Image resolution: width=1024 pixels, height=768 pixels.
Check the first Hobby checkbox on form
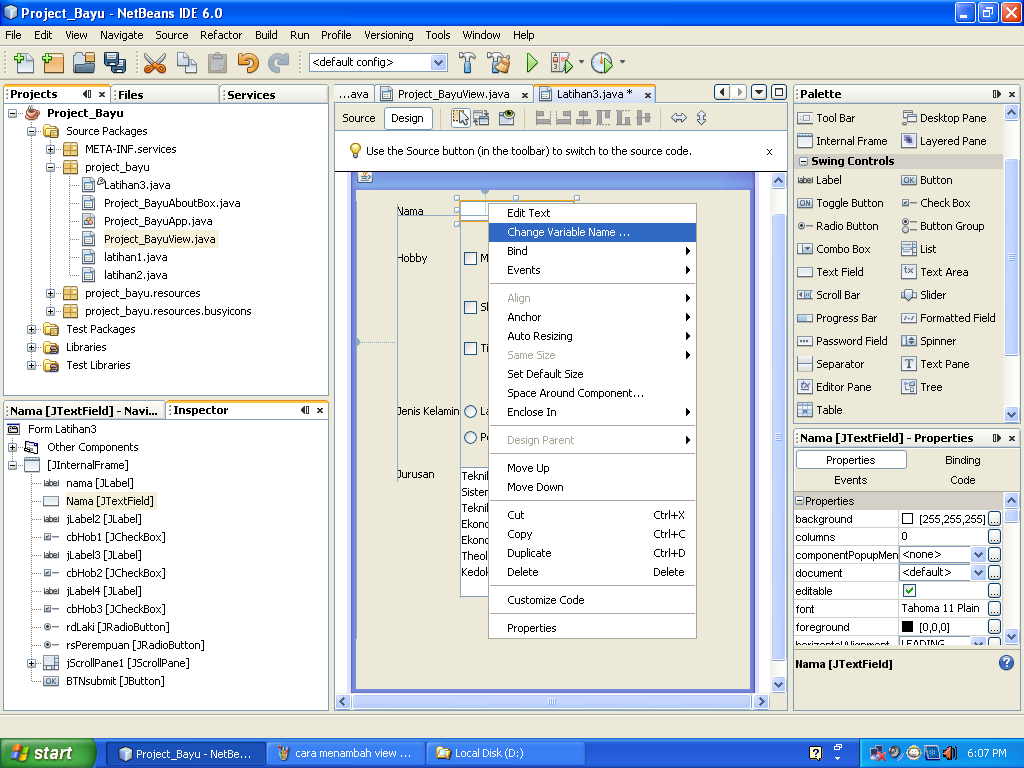point(470,259)
